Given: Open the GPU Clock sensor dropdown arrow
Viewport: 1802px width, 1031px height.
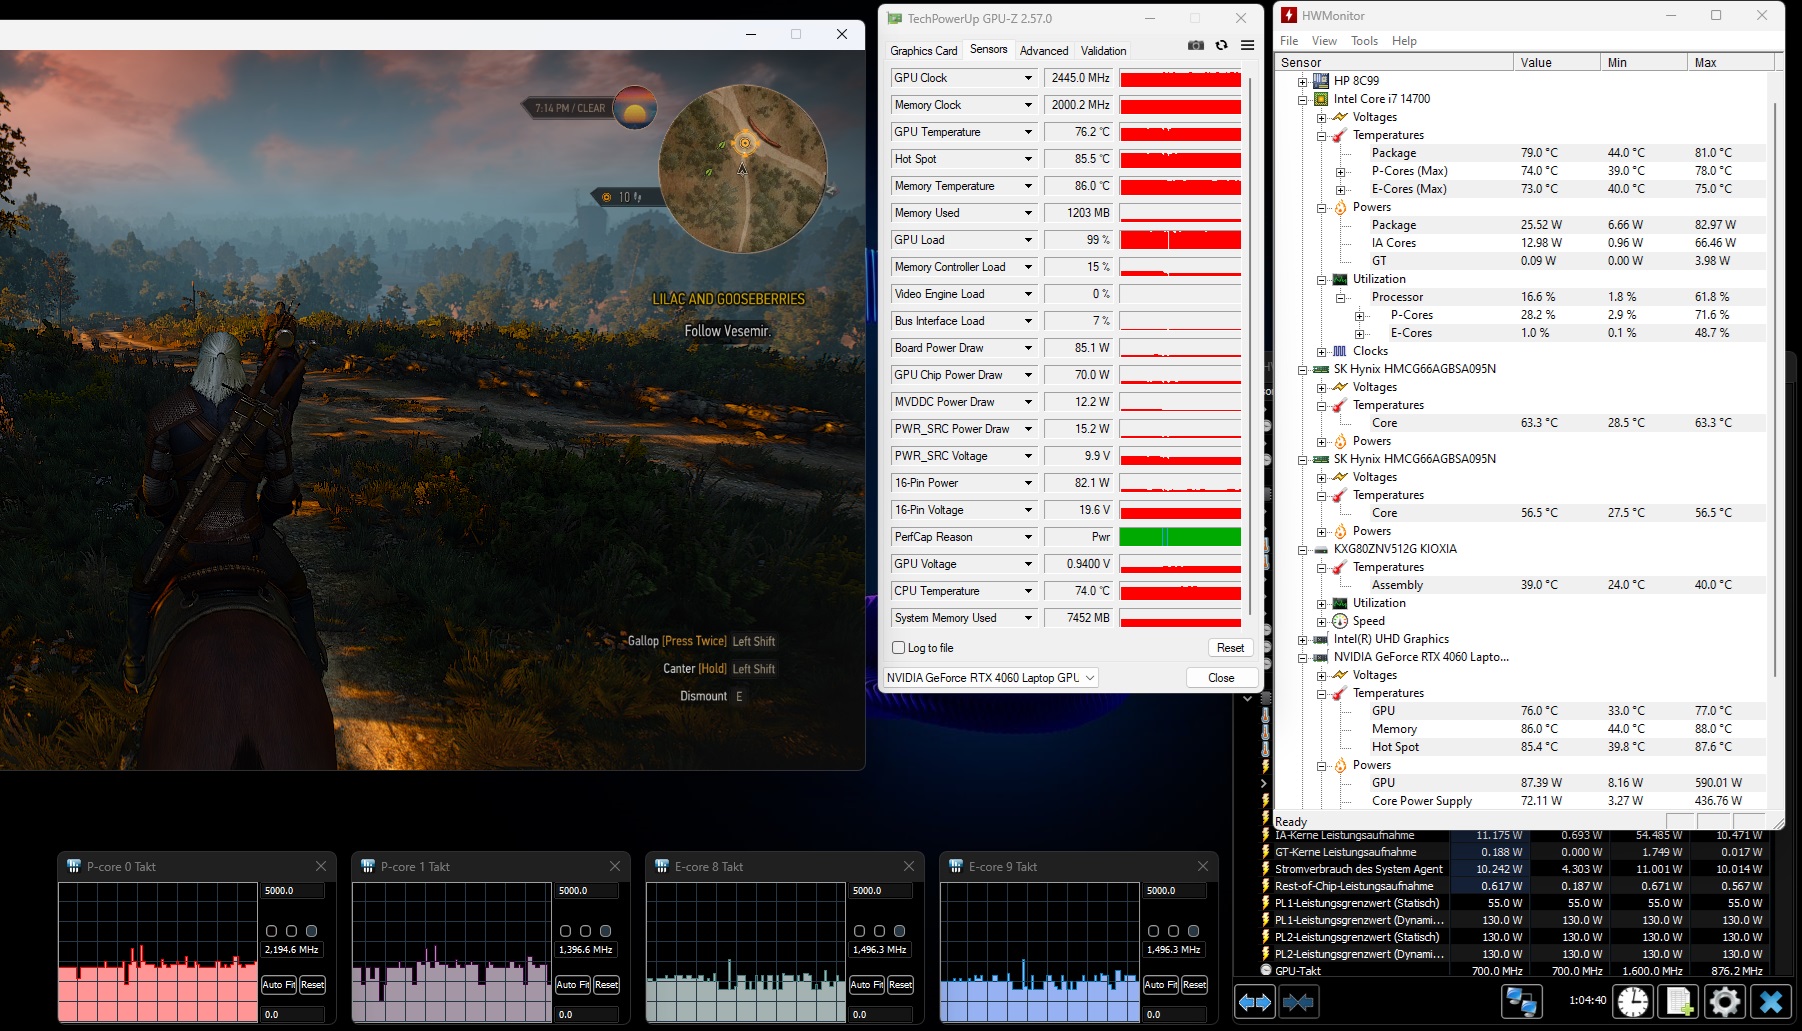Looking at the screenshot, I should [x=1027, y=78].
